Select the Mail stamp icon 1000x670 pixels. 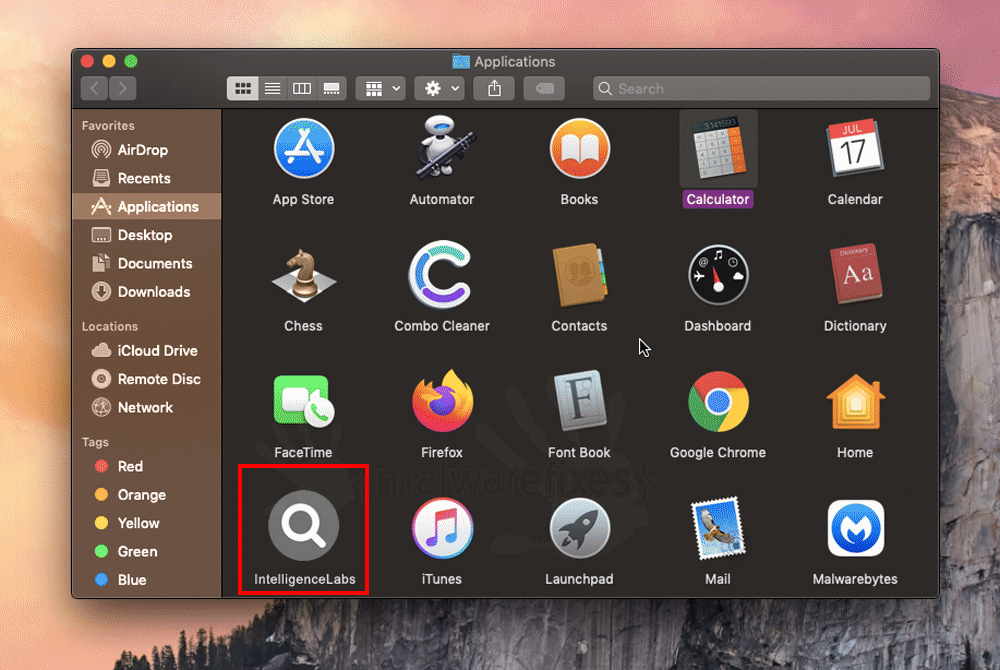pyautogui.click(x=718, y=528)
